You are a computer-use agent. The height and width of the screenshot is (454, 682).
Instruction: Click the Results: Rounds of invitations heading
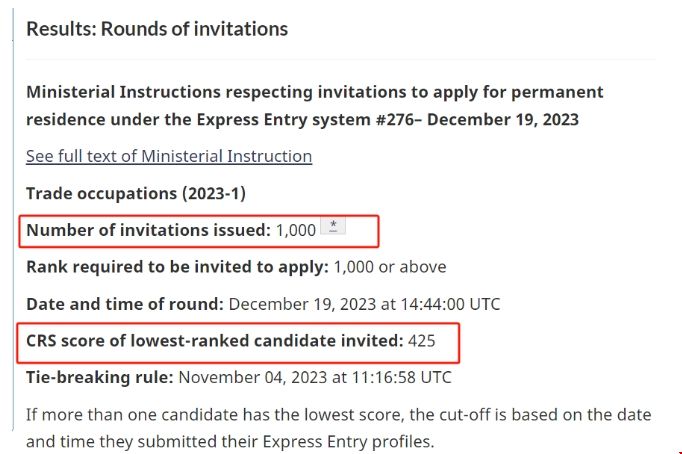tap(157, 29)
